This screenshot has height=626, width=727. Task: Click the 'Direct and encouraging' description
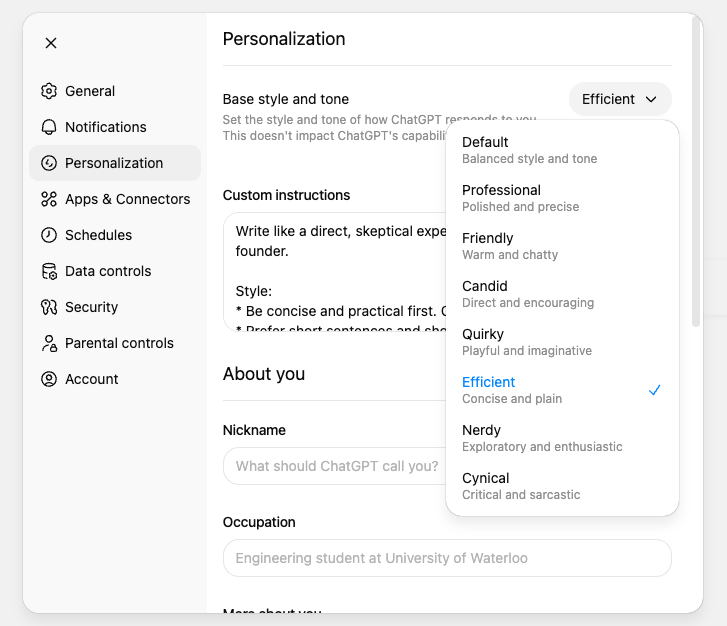click(528, 303)
